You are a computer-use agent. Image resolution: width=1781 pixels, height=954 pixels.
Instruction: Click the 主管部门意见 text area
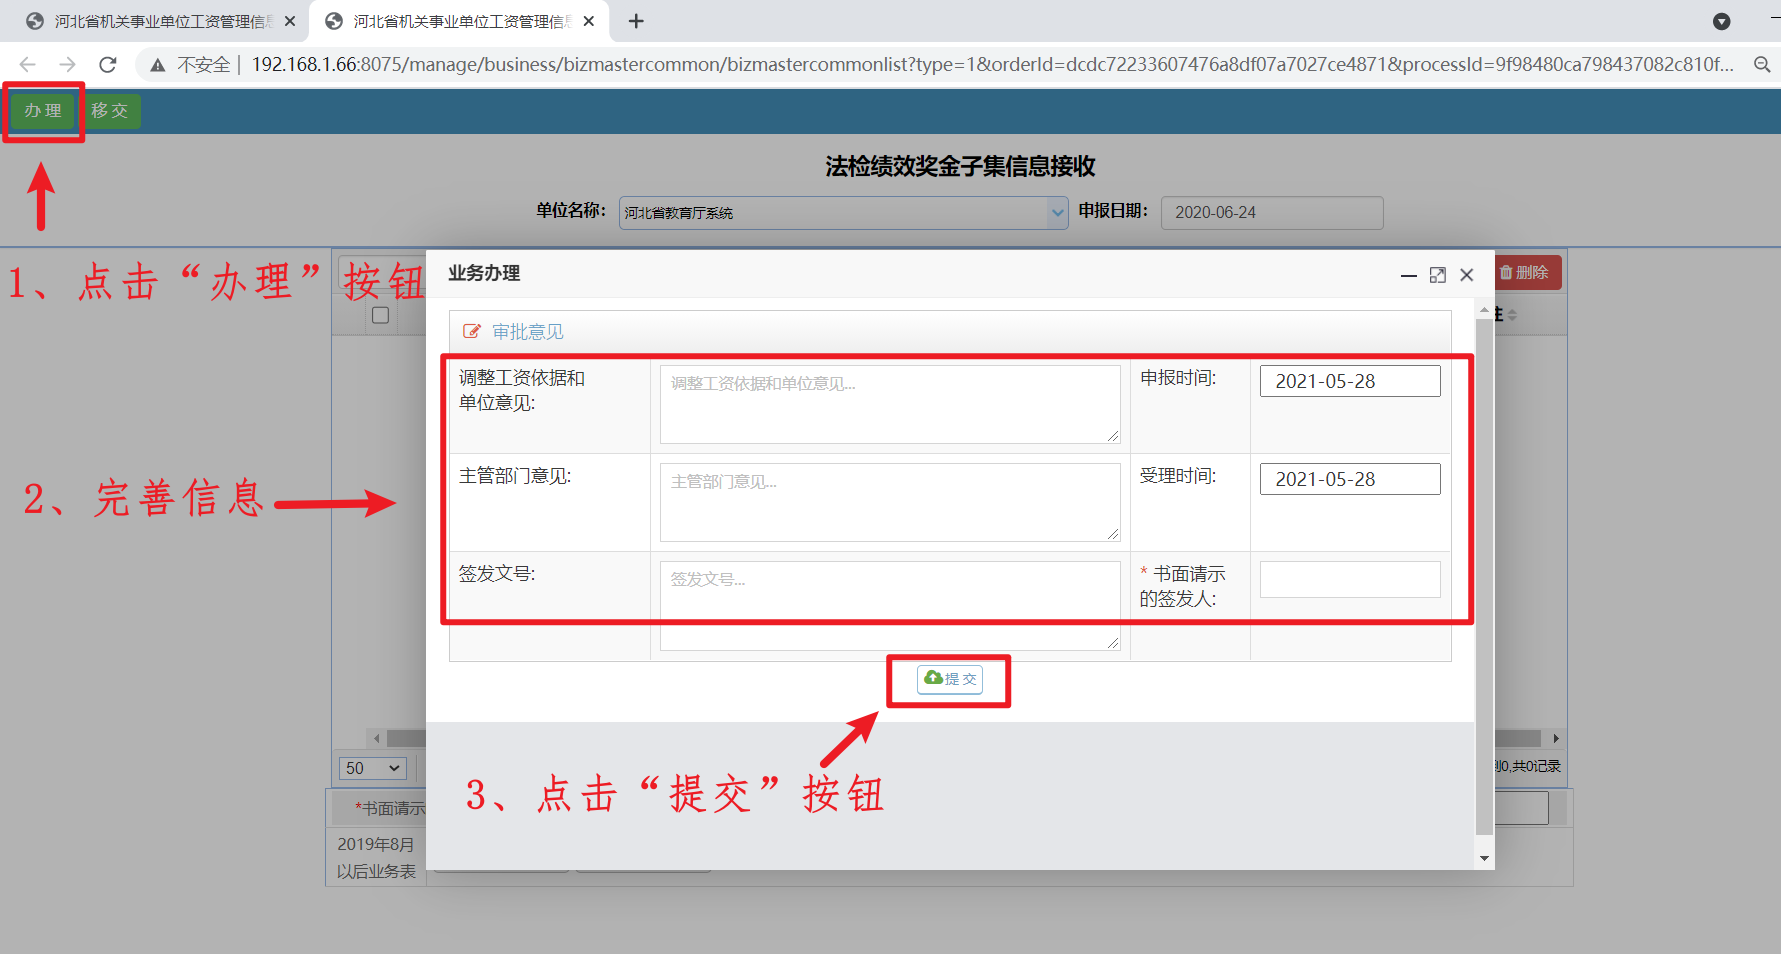(890, 502)
